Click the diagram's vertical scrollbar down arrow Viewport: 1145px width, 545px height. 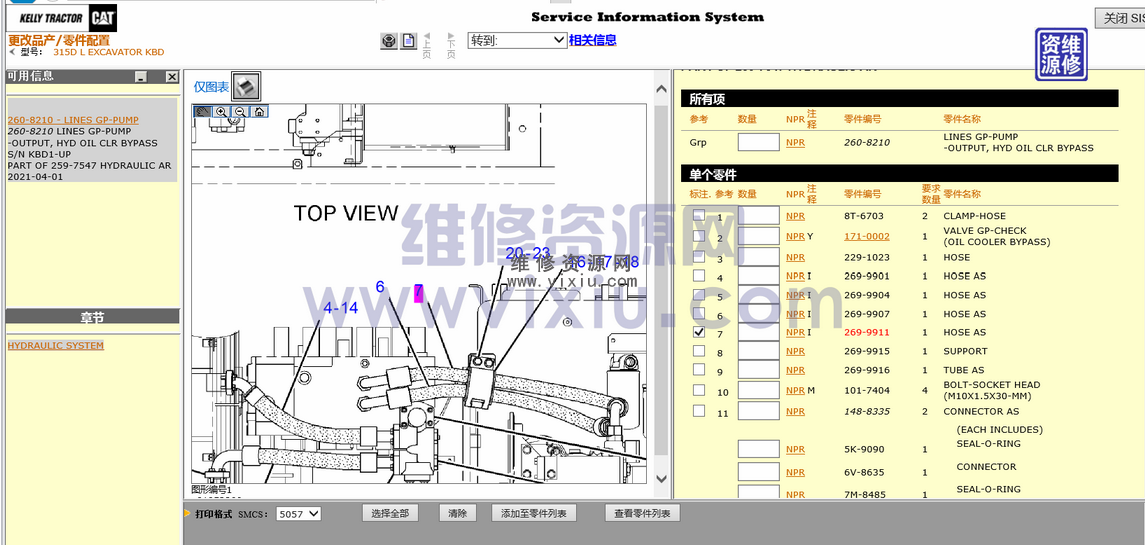(x=660, y=481)
